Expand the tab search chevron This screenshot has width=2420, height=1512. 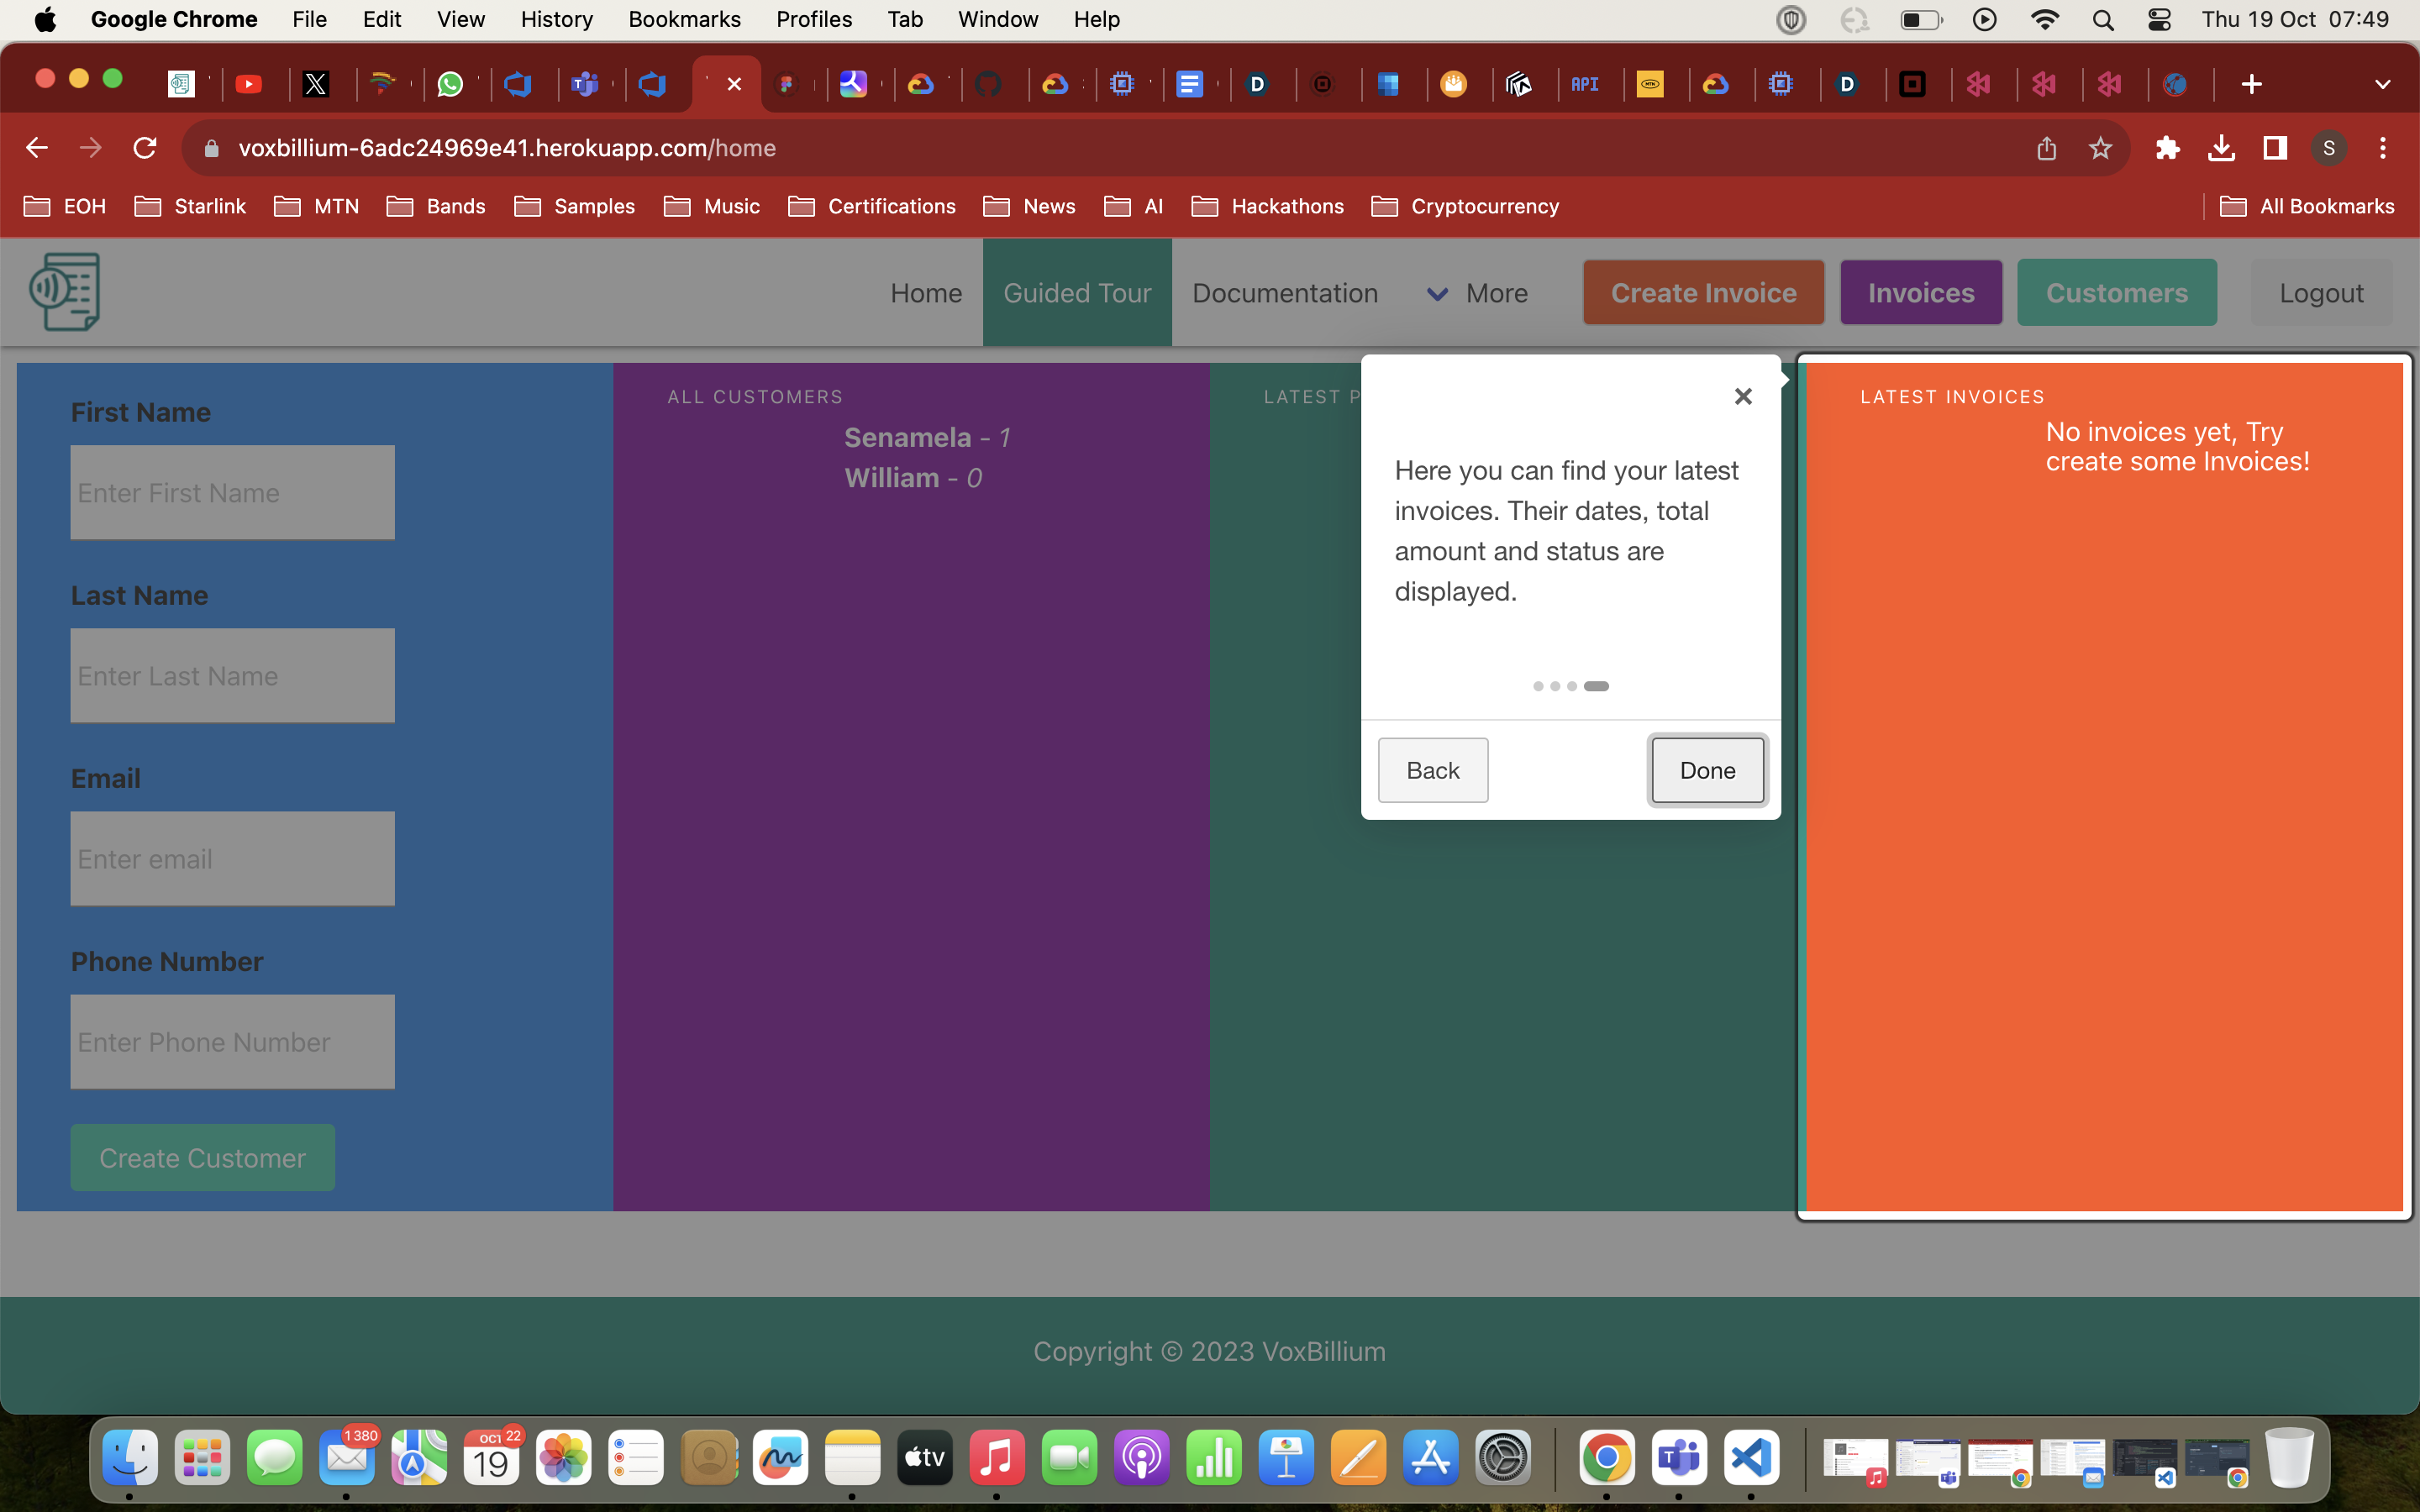(x=2382, y=84)
